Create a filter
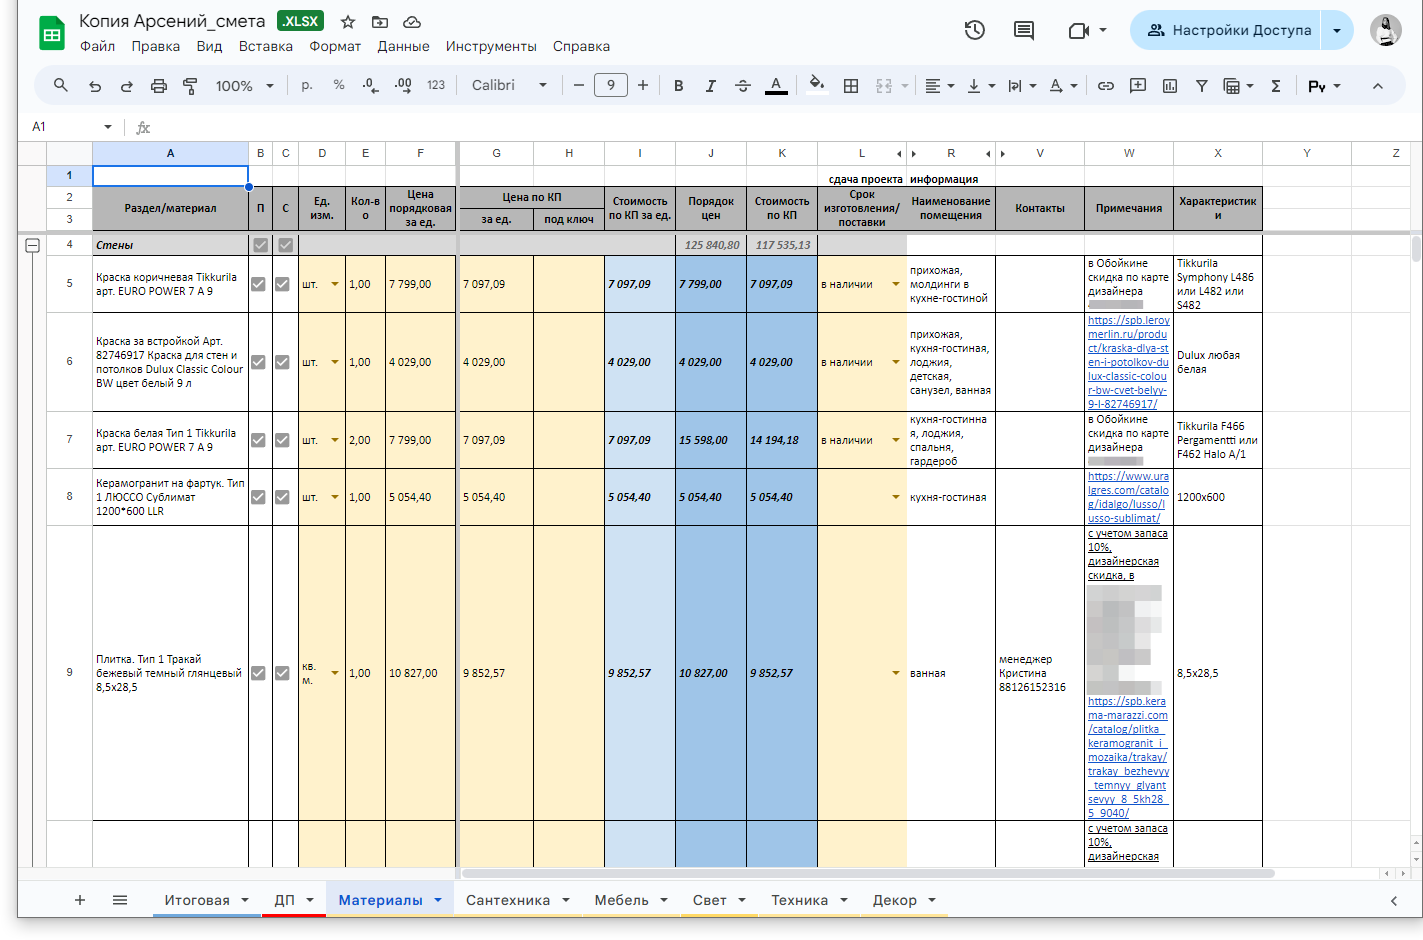The image size is (1423, 940). point(1202,86)
